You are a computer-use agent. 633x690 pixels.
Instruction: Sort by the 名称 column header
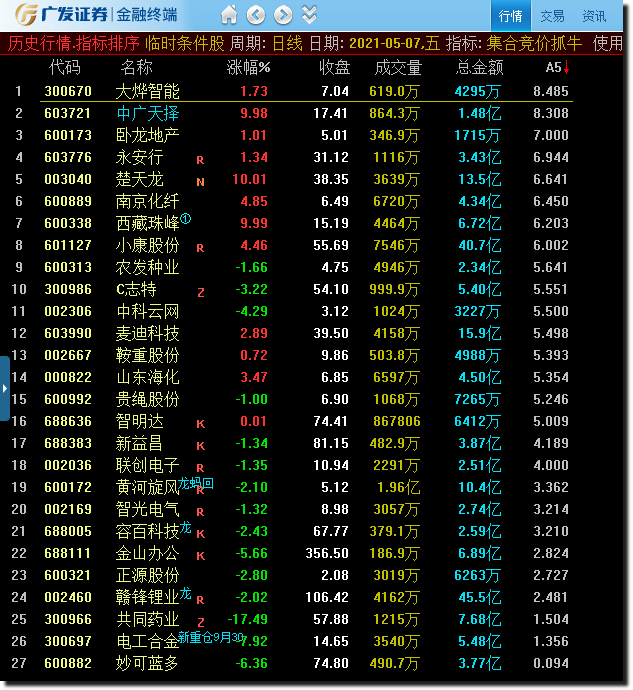coord(136,67)
